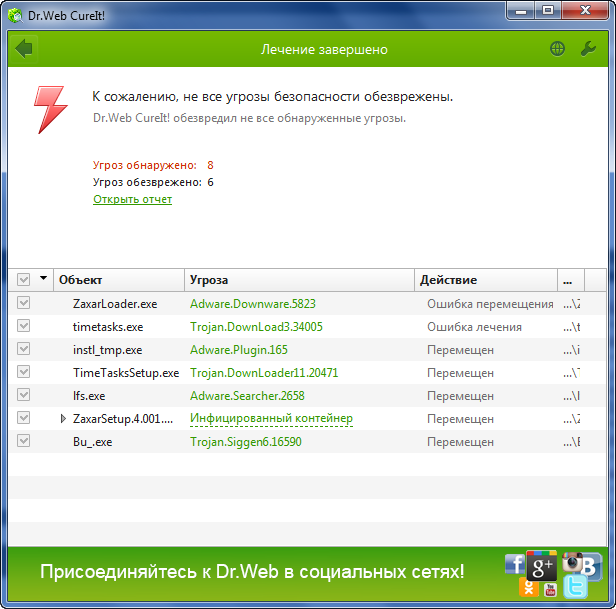The width and height of the screenshot is (616, 609).
Task: Open the report via Открыть отчет link
Action: click(132, 199)
